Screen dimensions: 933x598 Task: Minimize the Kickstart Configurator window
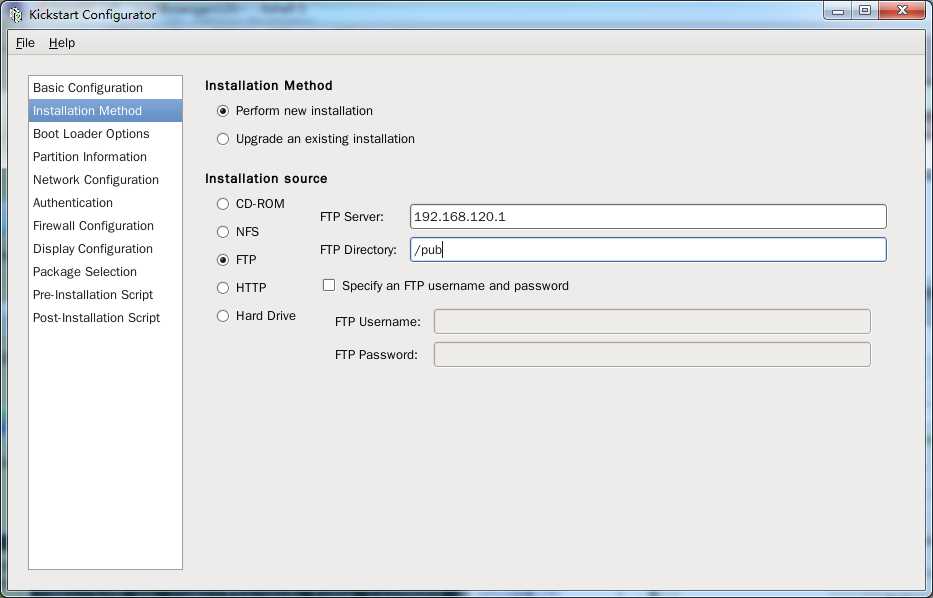(x=838, y=11)
